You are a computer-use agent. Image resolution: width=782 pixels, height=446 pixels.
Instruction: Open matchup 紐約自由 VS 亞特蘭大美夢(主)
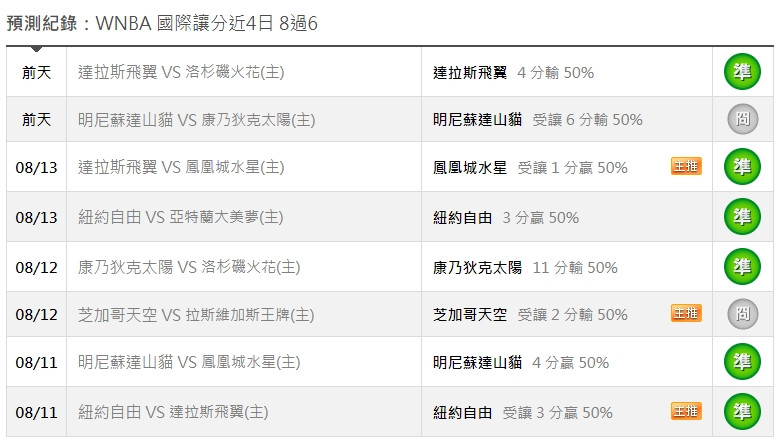click(x=181, y=217)
